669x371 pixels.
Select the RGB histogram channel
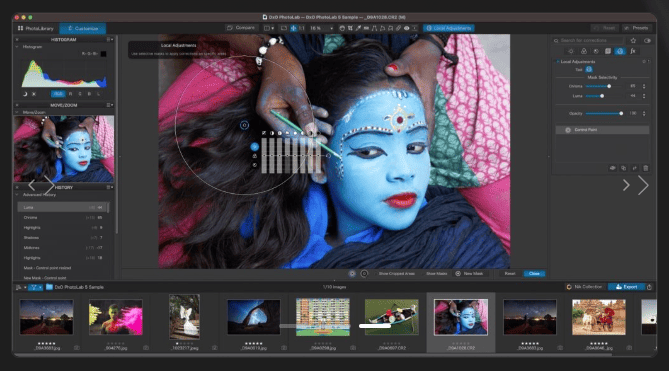58,94
